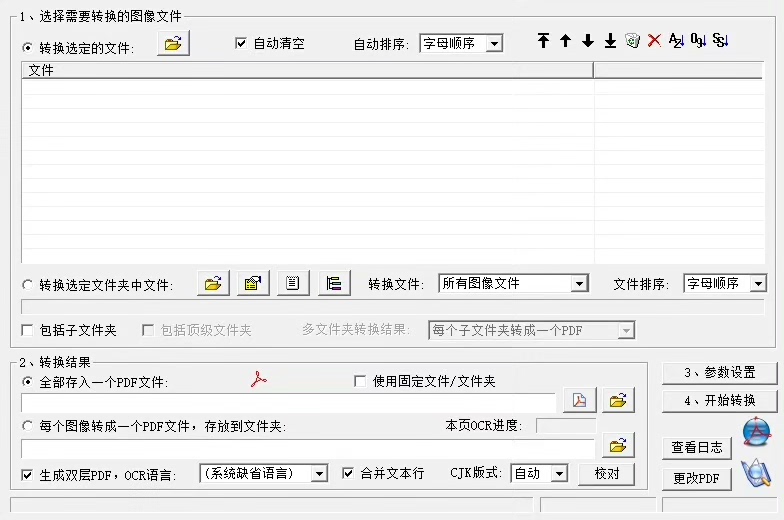Click the single PDF output path field
This screenshot has width=784, height=520.
tap(288, 403)
